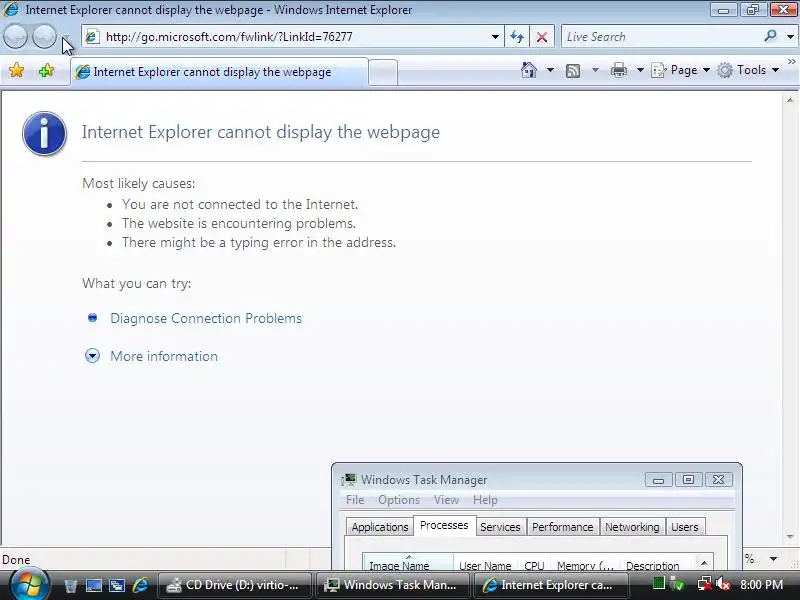800x600 pixels.
Task: Click Diagnose Connection Problems link
Action: pos(206,318)
